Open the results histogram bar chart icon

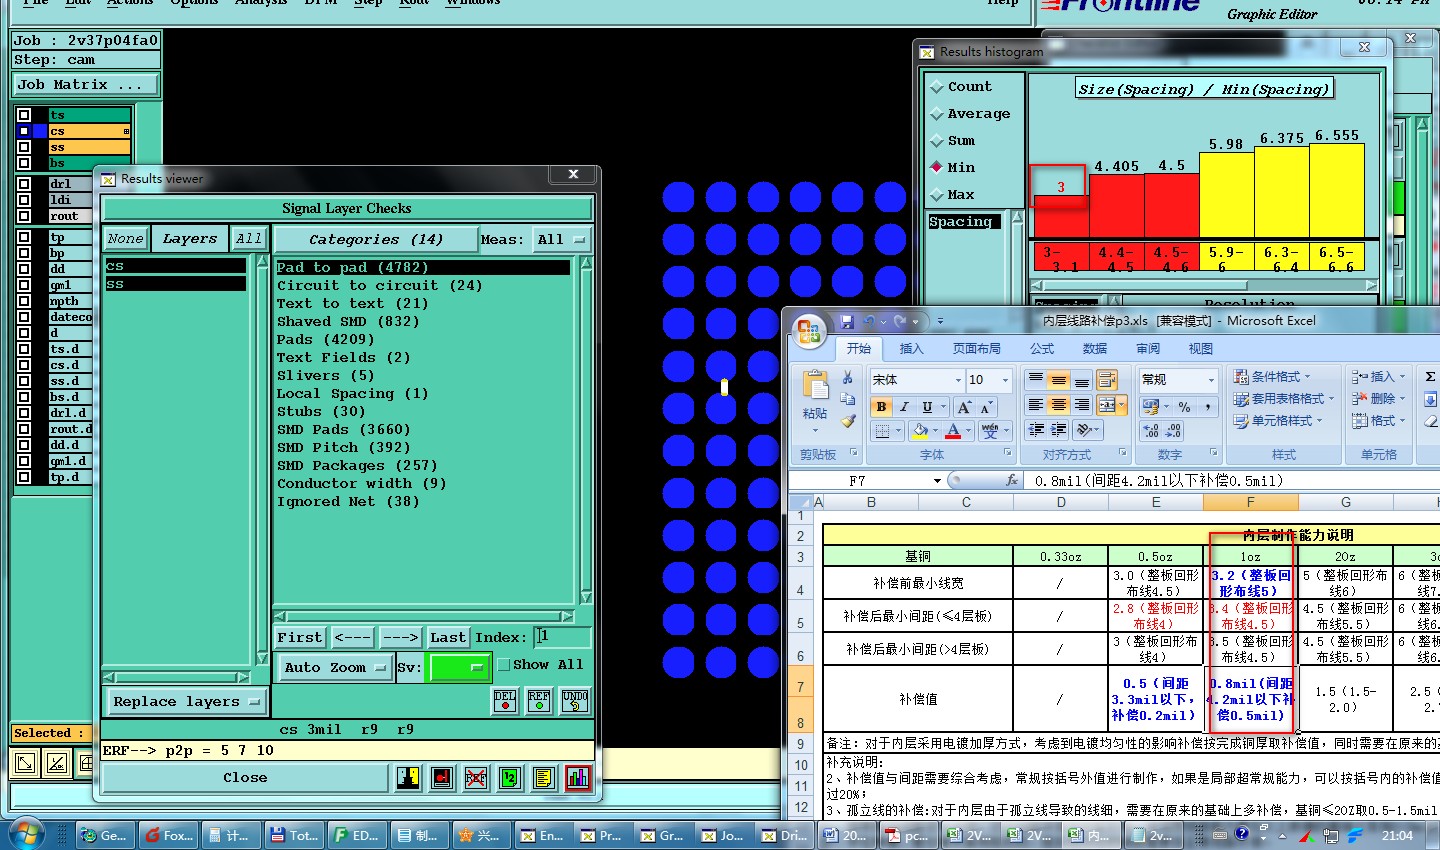click(x=578, y=778)
